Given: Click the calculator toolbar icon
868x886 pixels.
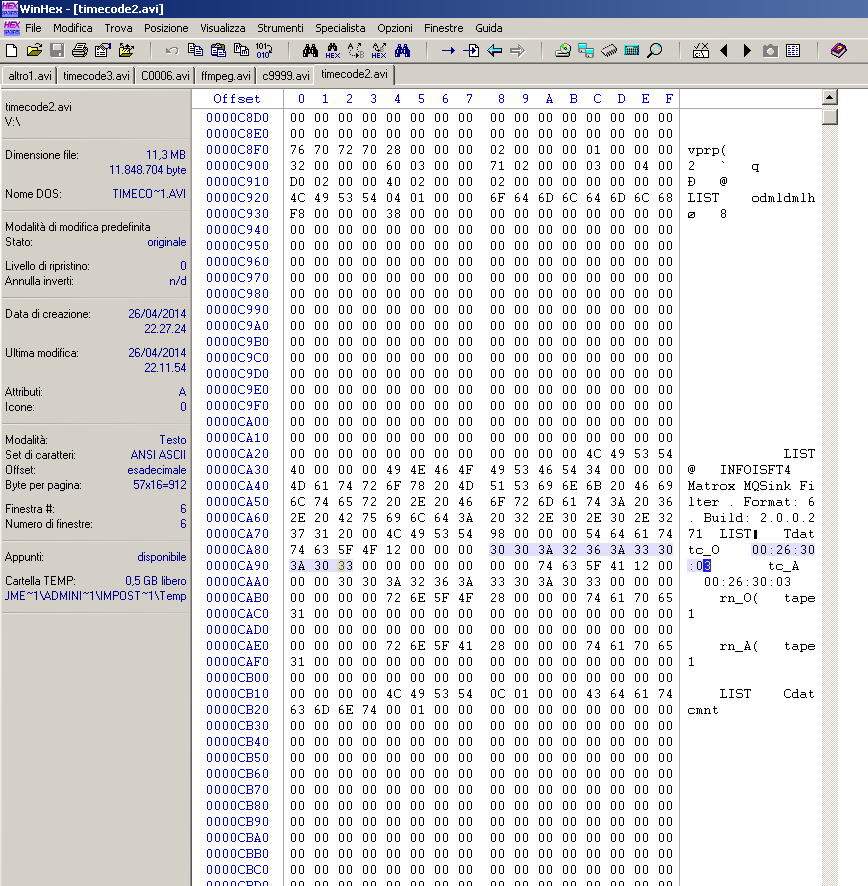Looking at the screenshot, I should 632,50.
